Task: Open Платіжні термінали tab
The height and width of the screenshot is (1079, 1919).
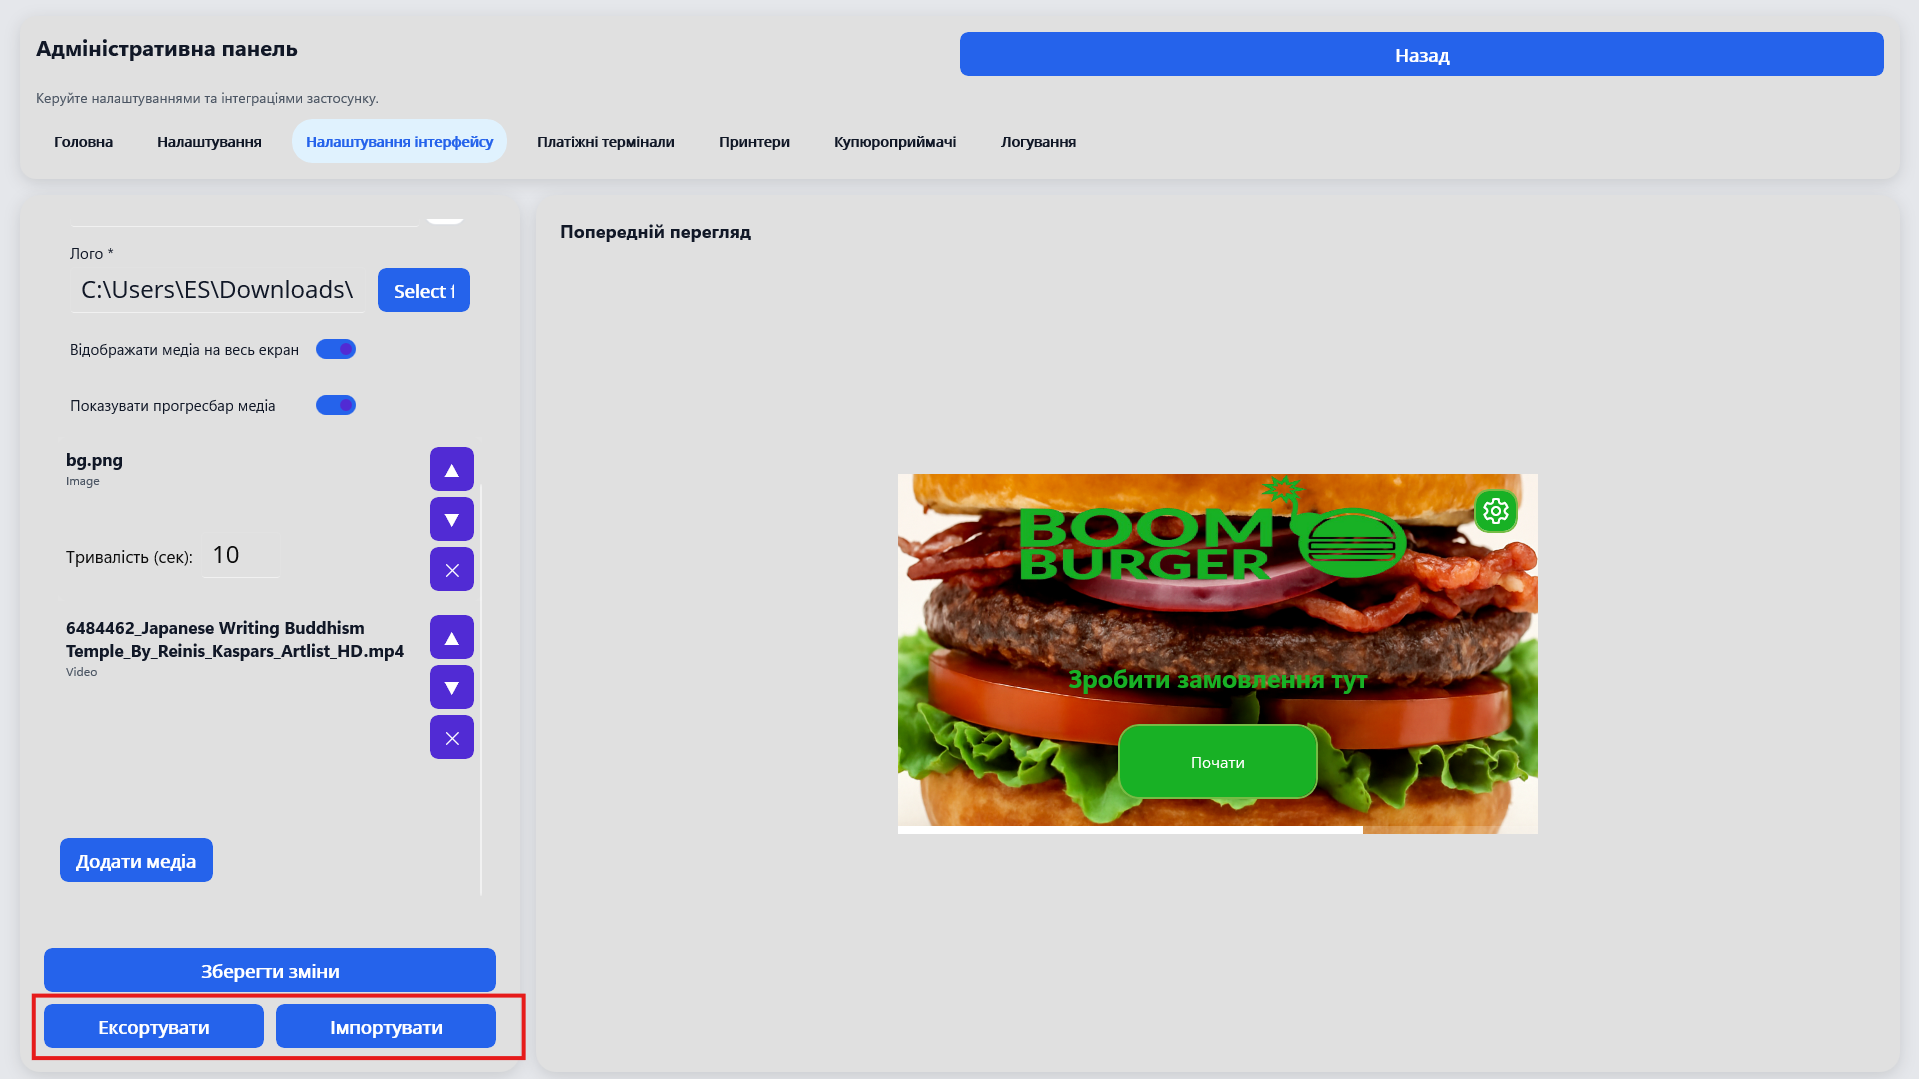Action: [605, 142]
